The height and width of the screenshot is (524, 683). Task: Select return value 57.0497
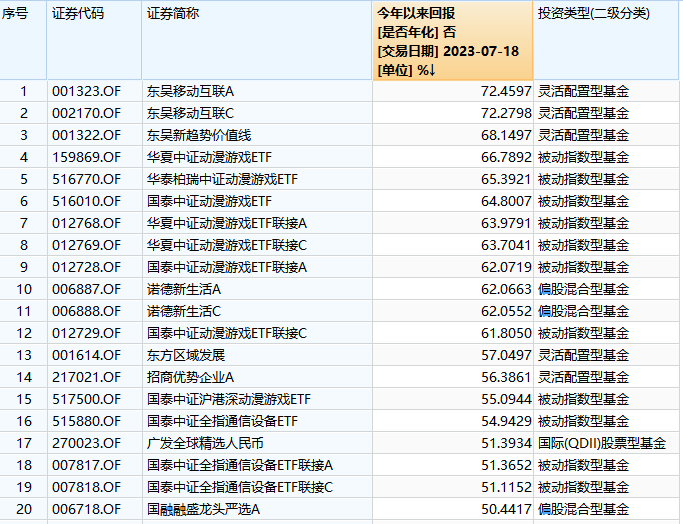point(506,355)
